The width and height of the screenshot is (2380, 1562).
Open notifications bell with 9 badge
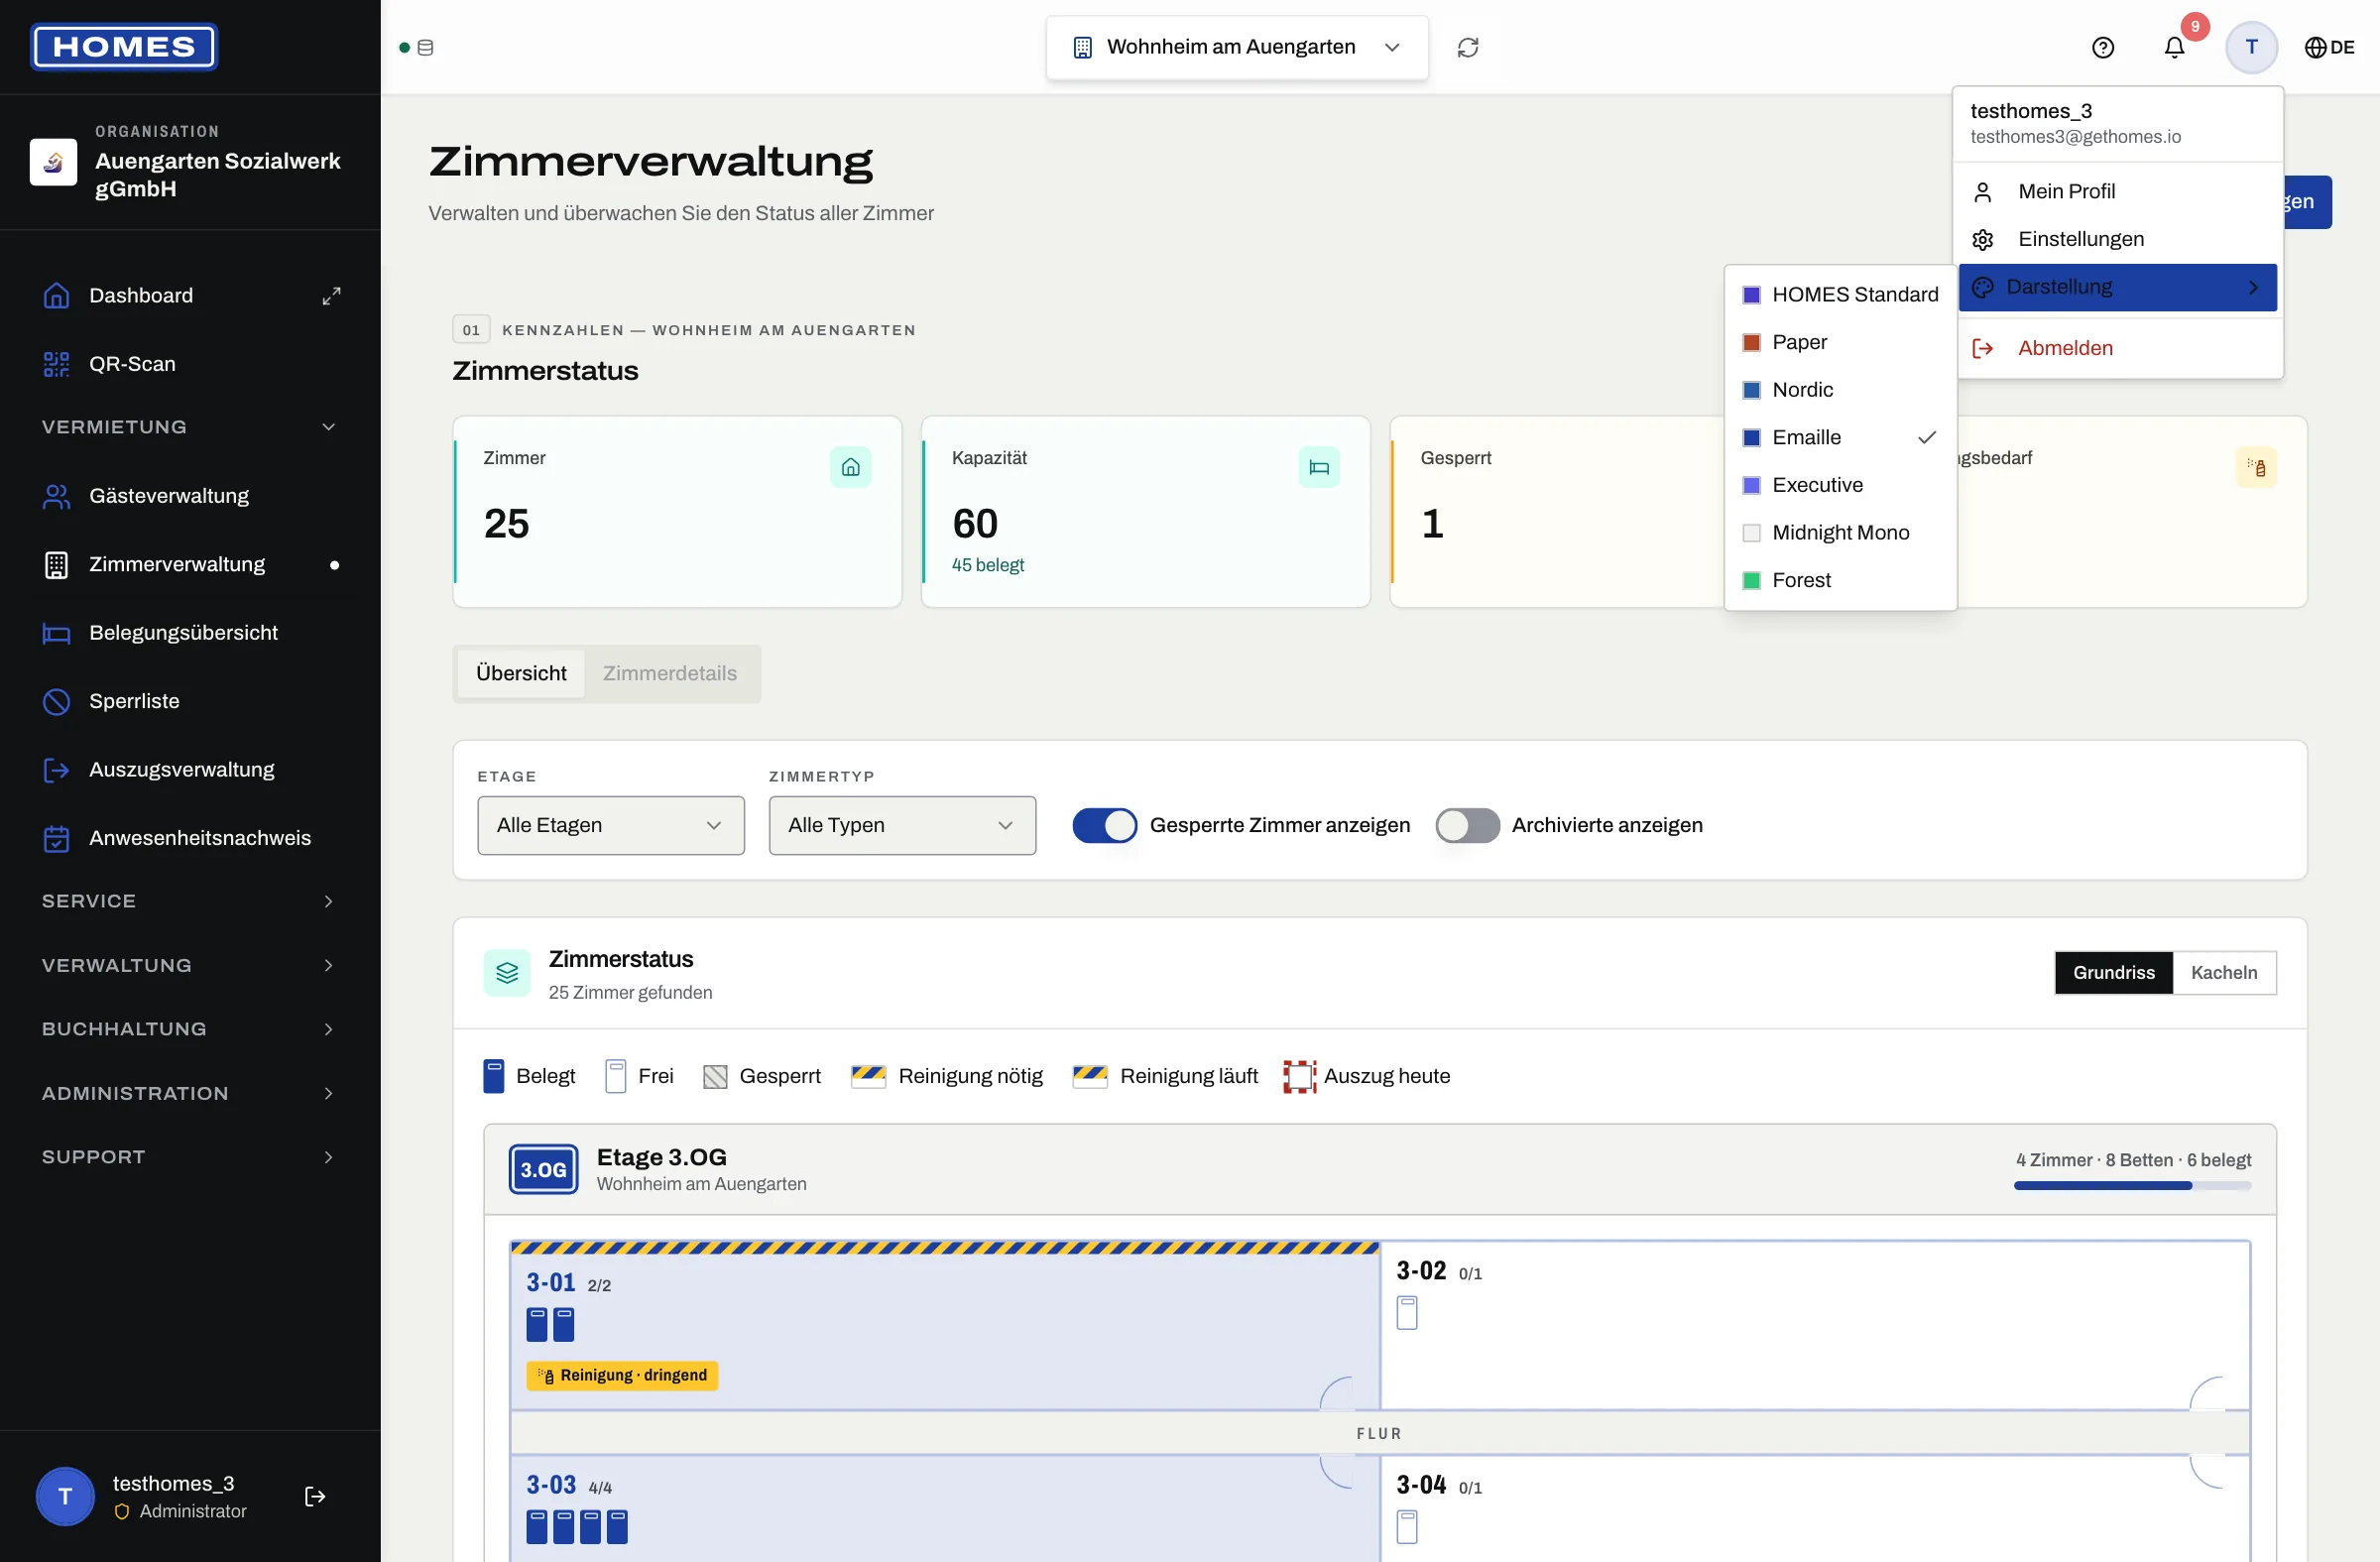(x=2174, y=47)
